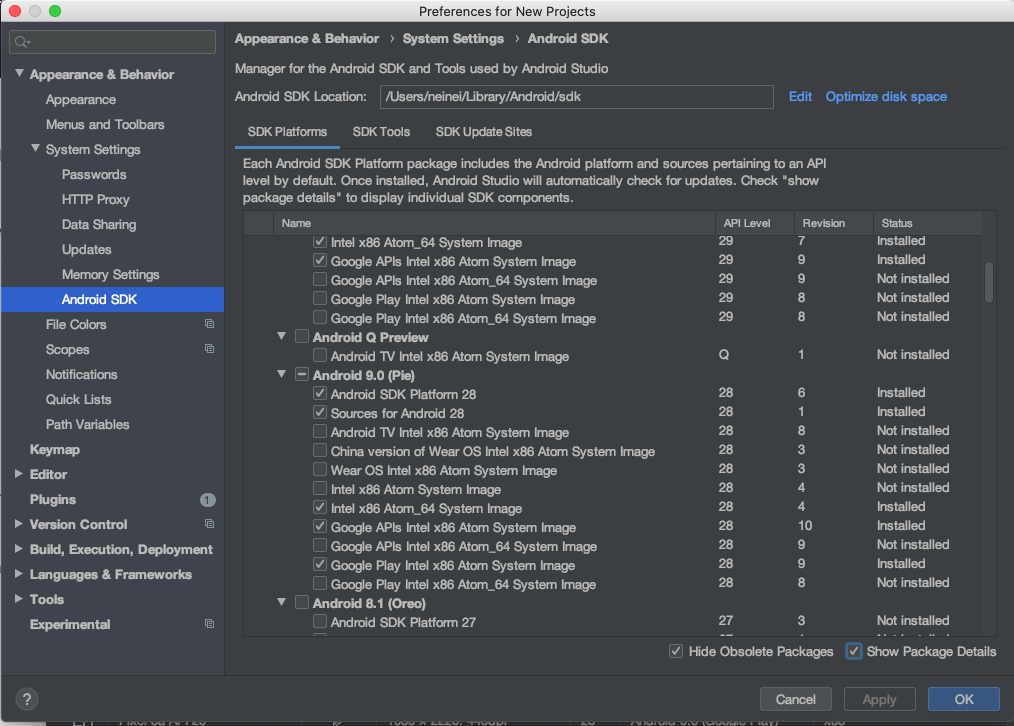This screenshot has height=726, width=1014.
Task: Click the Apply button
Action: (x=879, y=699)
